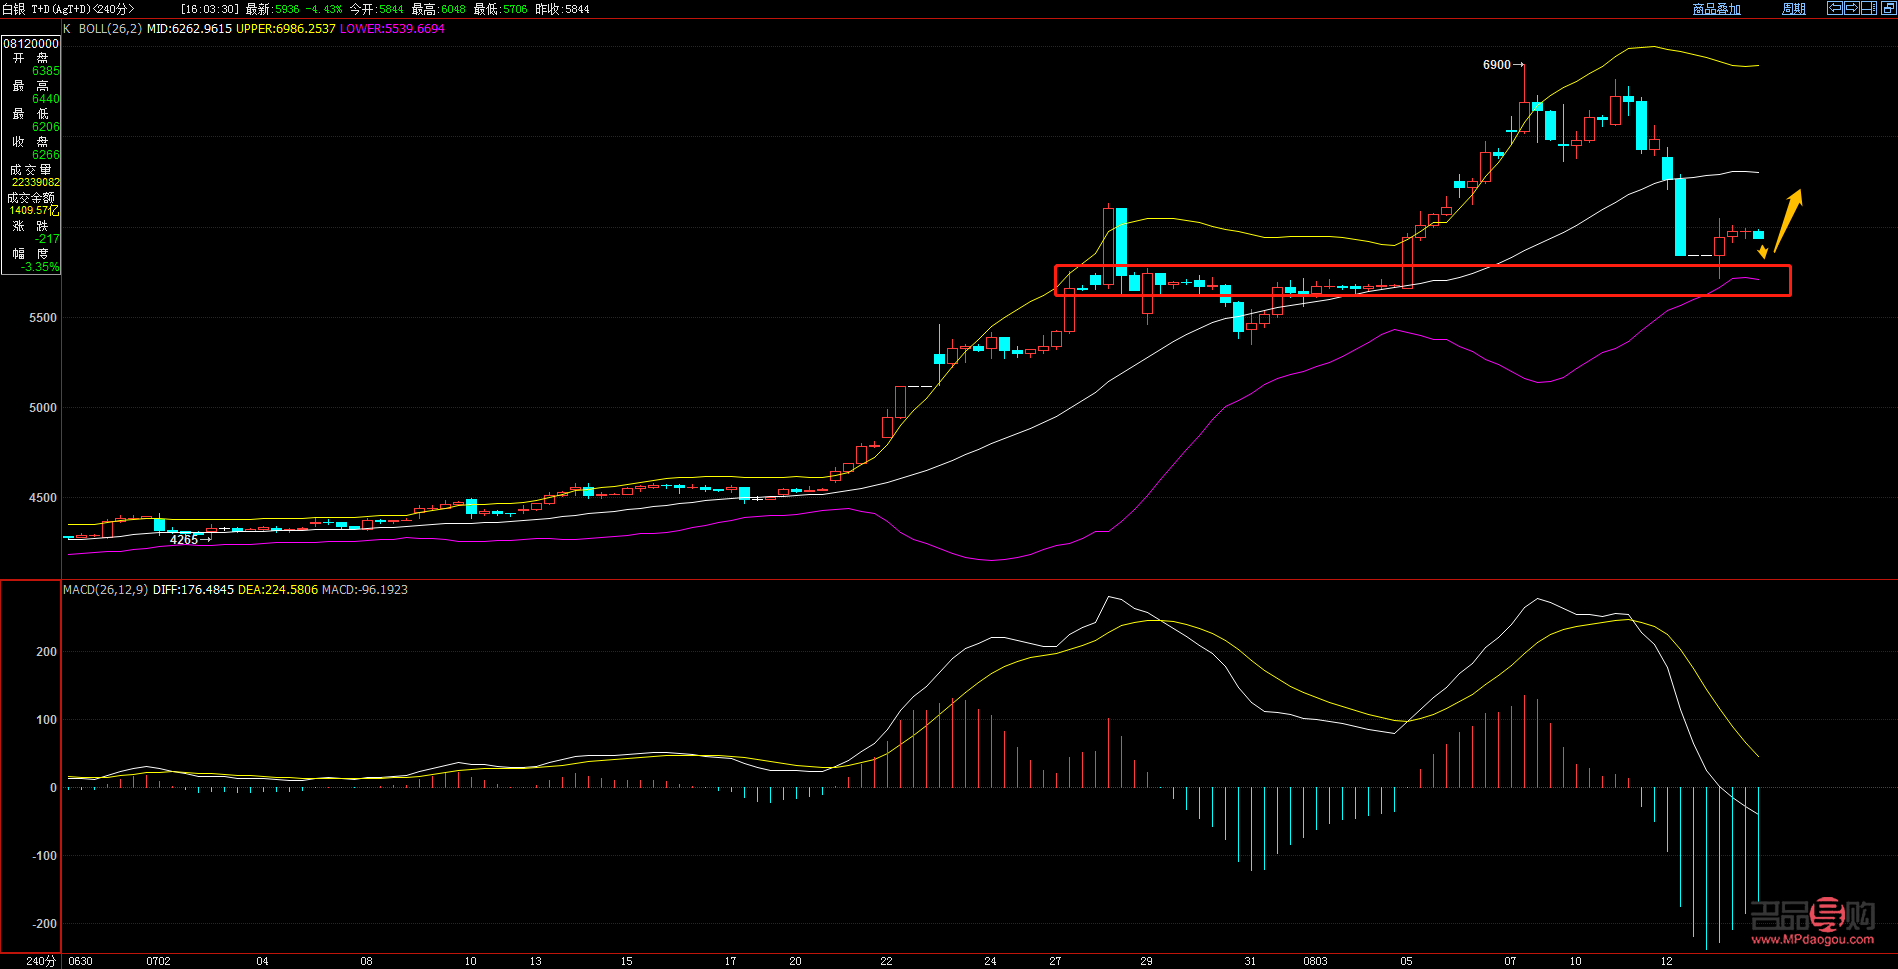The image size is (1898, 969).
Task: Click the large orange upward arrow annotation
Action: pos(1788,219)
